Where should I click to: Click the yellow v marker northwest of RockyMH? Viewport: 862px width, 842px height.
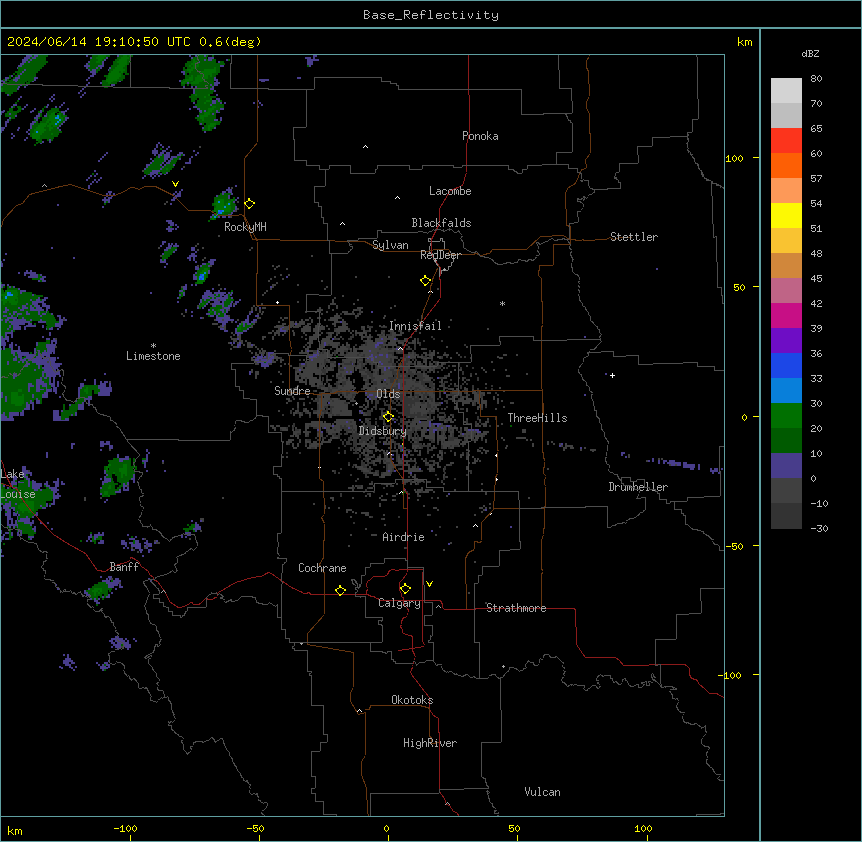175,184
